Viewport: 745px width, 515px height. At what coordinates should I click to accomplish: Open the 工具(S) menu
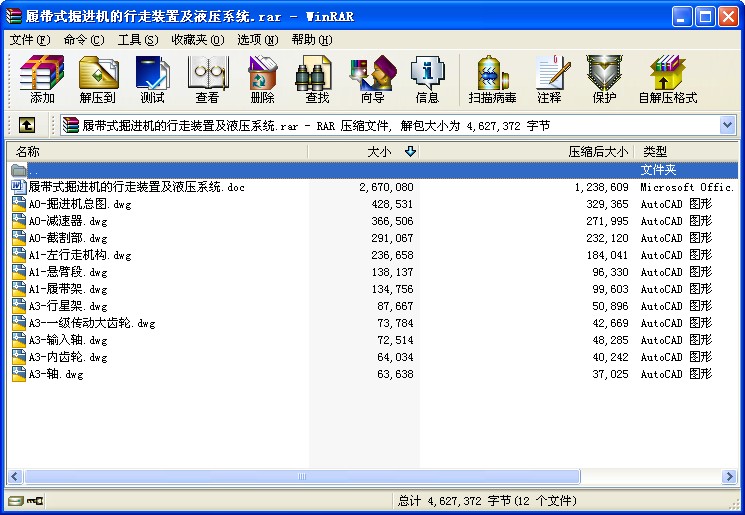pos(138,39)
